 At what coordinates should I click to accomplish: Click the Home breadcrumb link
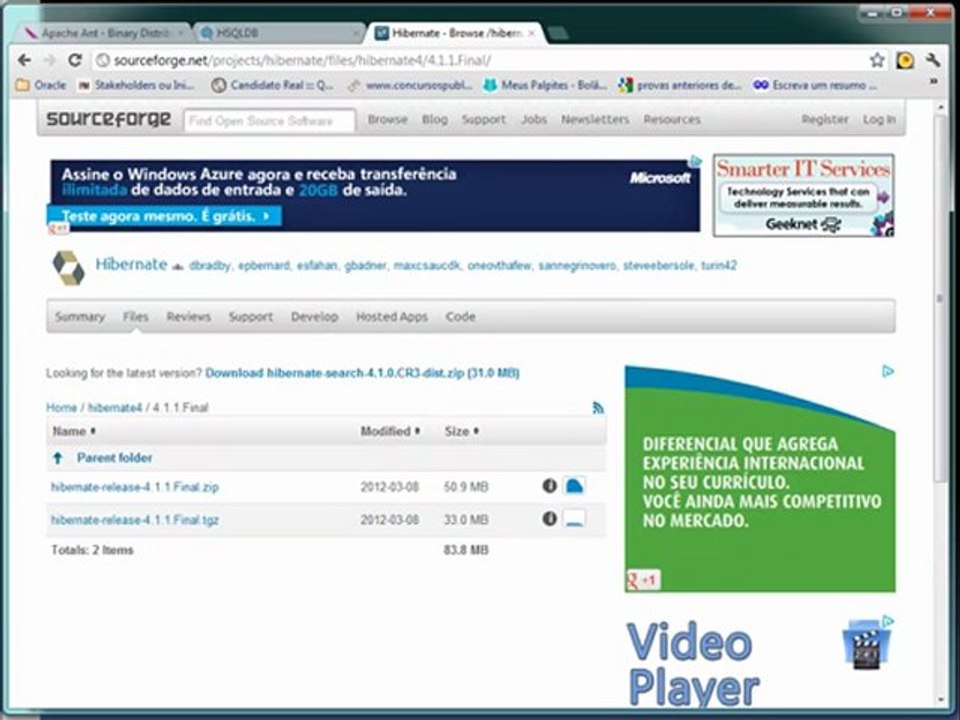pyautogui.click(x=61, y=408)
